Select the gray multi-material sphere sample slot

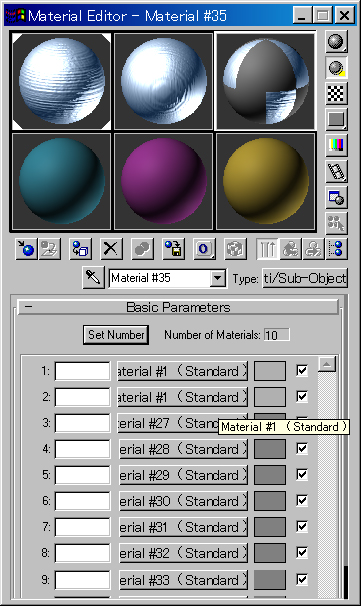pos(266,81)
